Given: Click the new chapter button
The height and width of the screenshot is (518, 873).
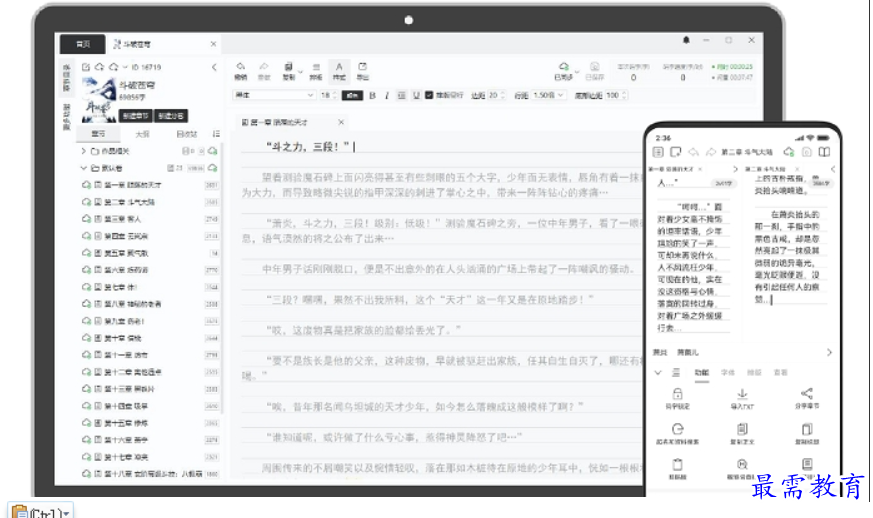Looking at the screenshot, I should pos(135,116).
